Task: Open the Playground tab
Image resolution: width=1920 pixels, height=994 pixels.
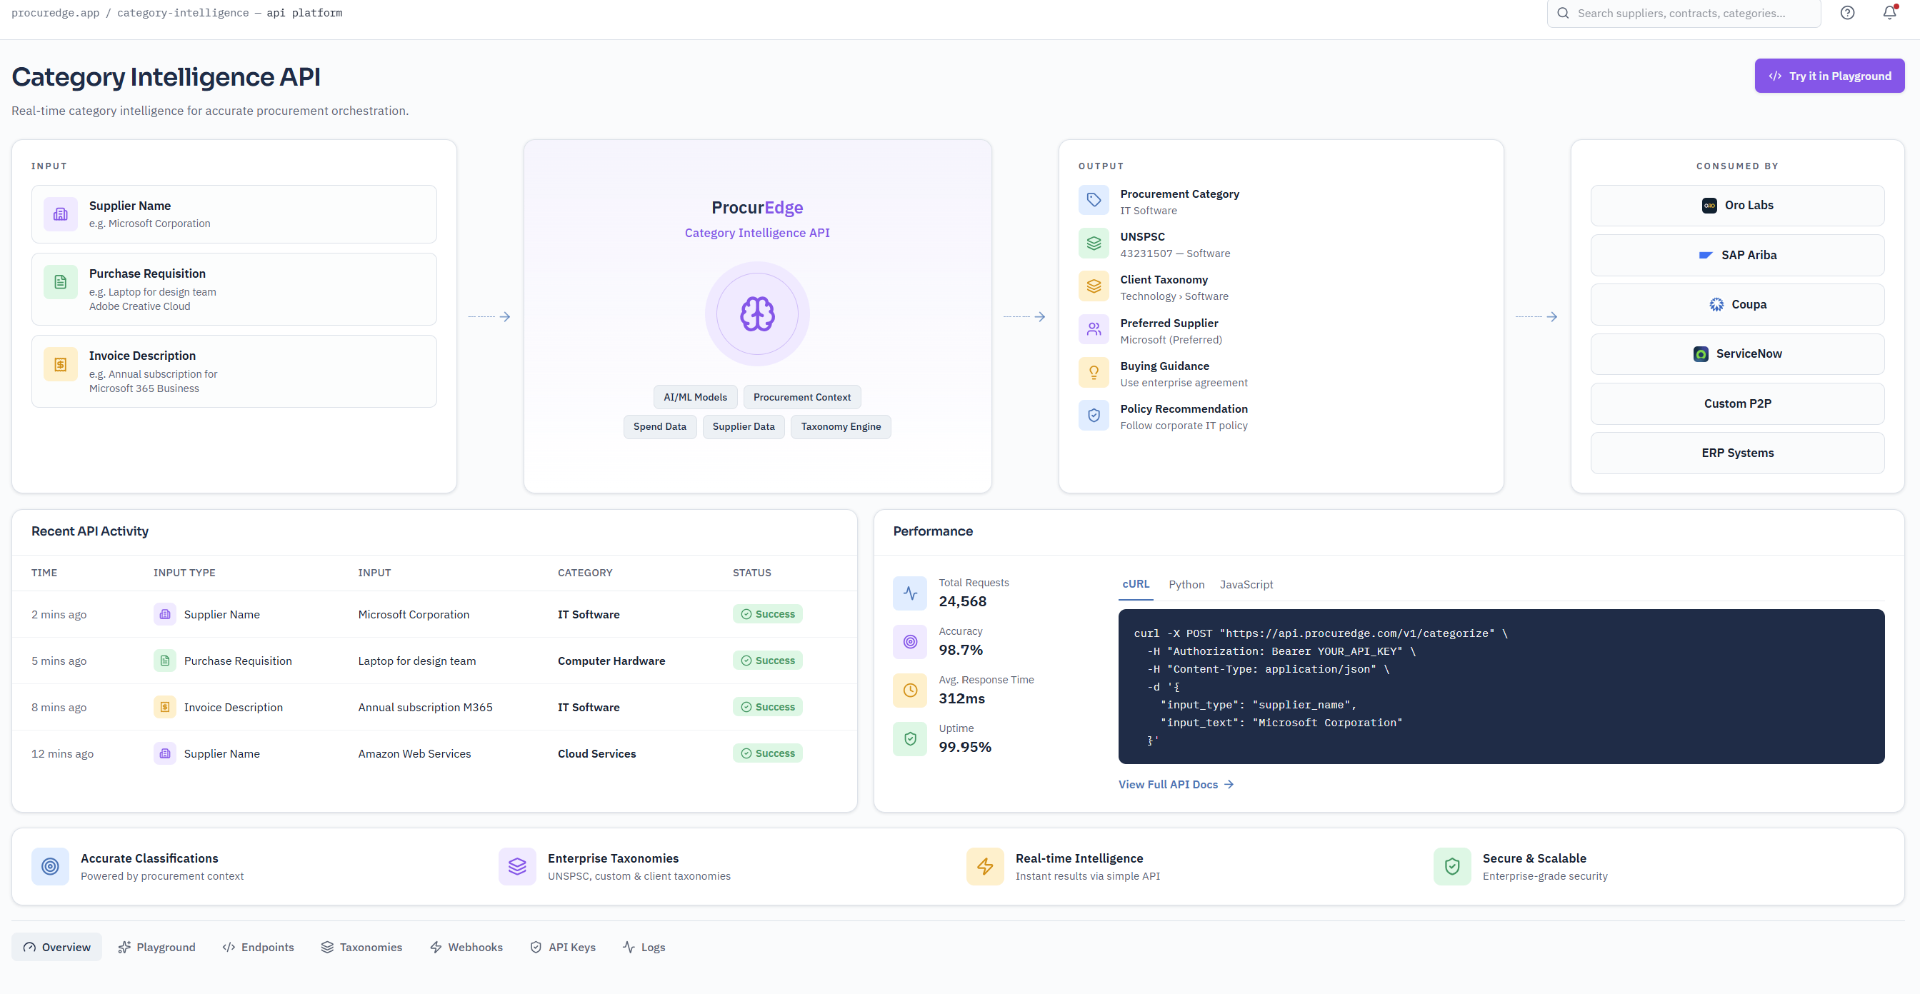Action: [x=157, y=947]
